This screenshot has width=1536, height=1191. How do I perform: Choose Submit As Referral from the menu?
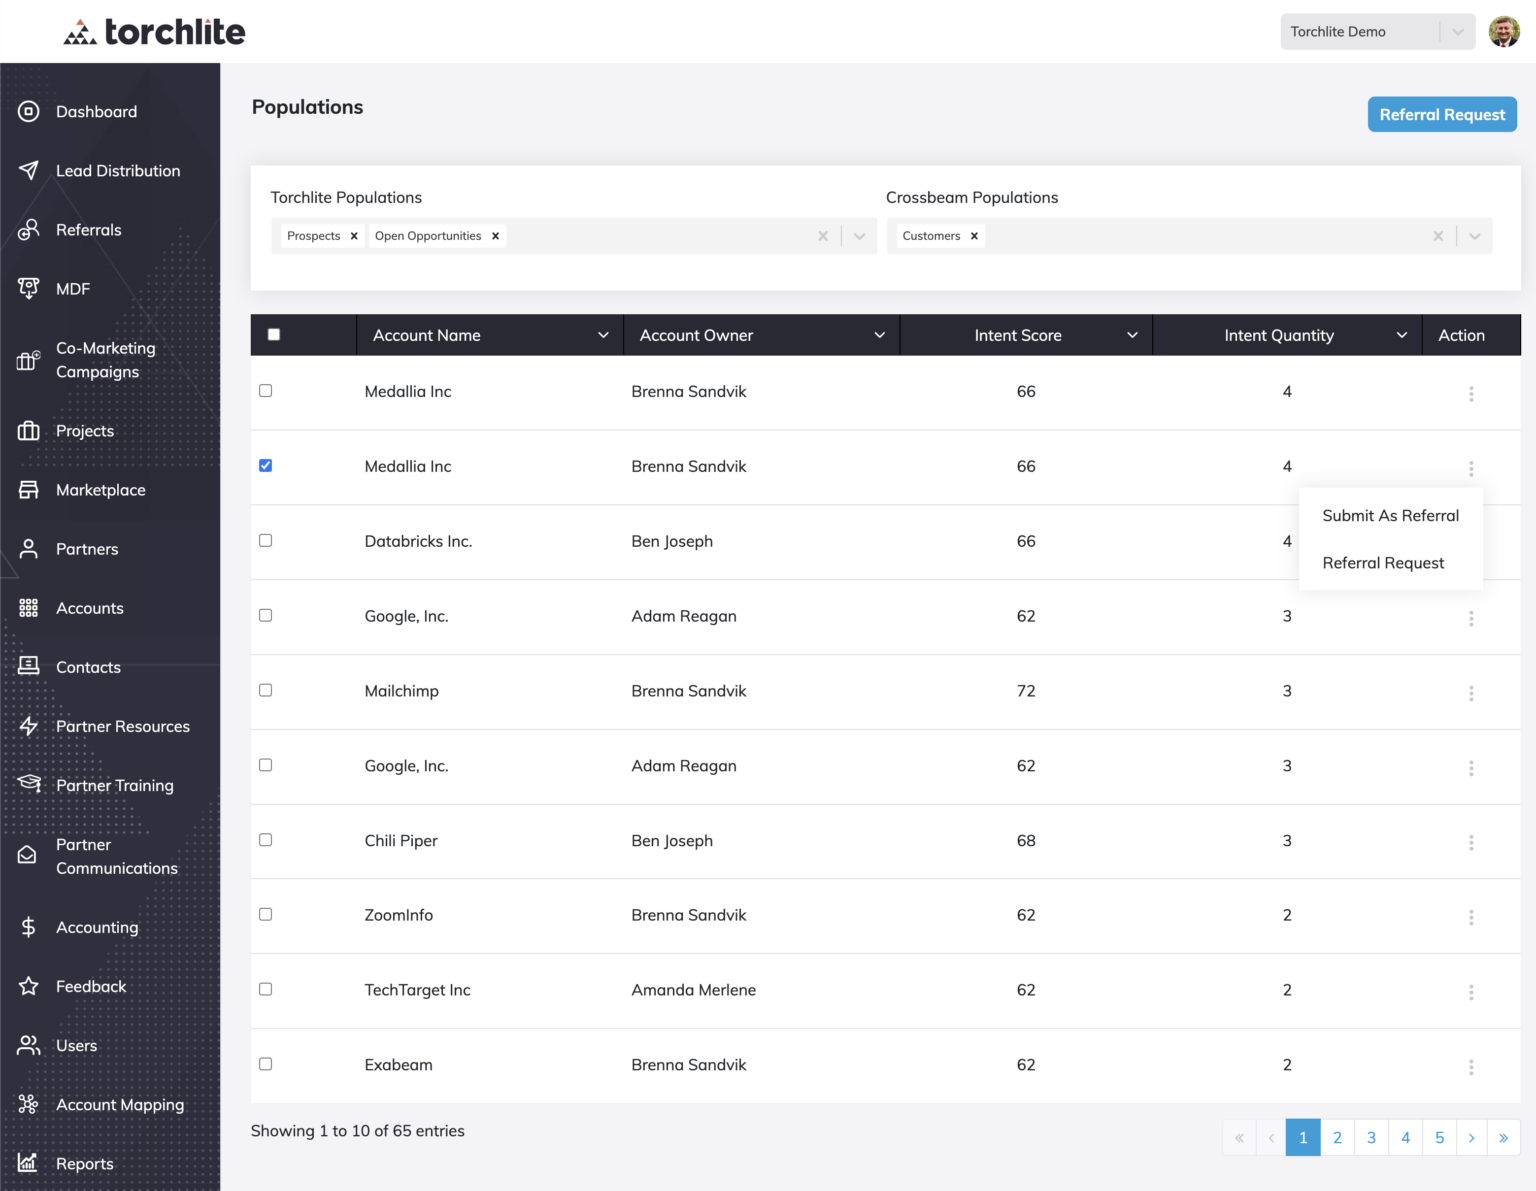coord(1390,515)
